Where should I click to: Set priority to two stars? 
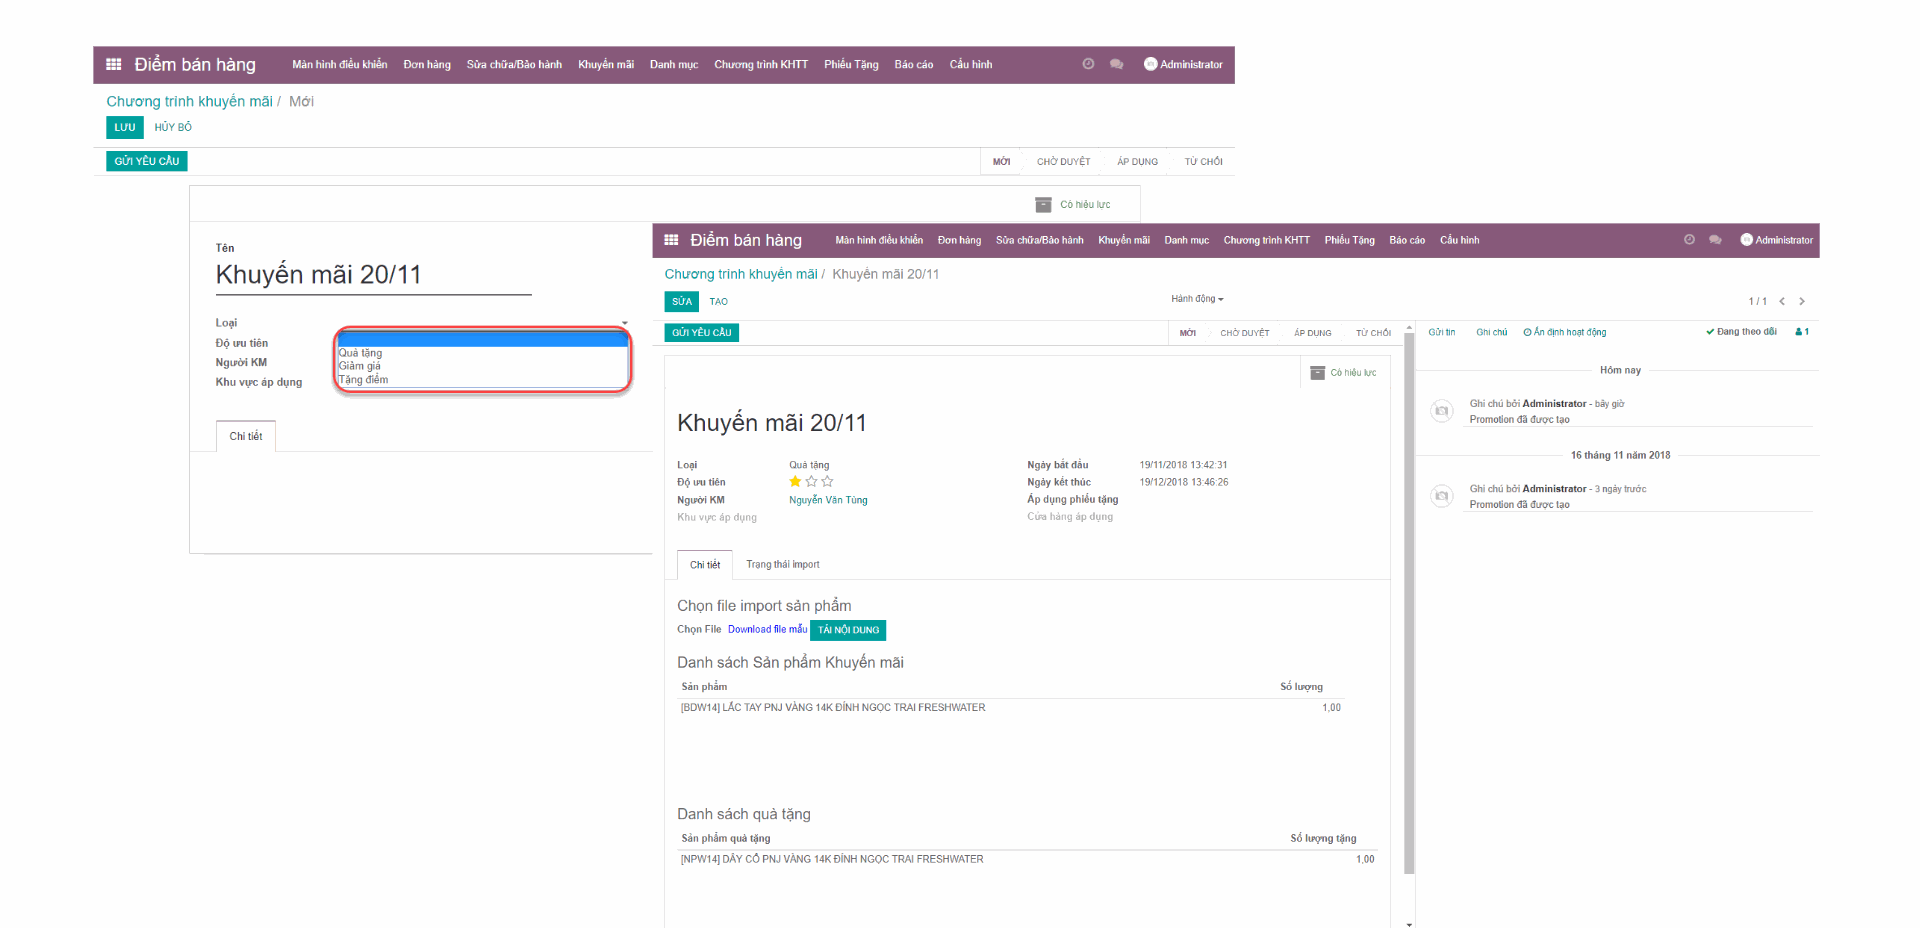tap(811, 481)
